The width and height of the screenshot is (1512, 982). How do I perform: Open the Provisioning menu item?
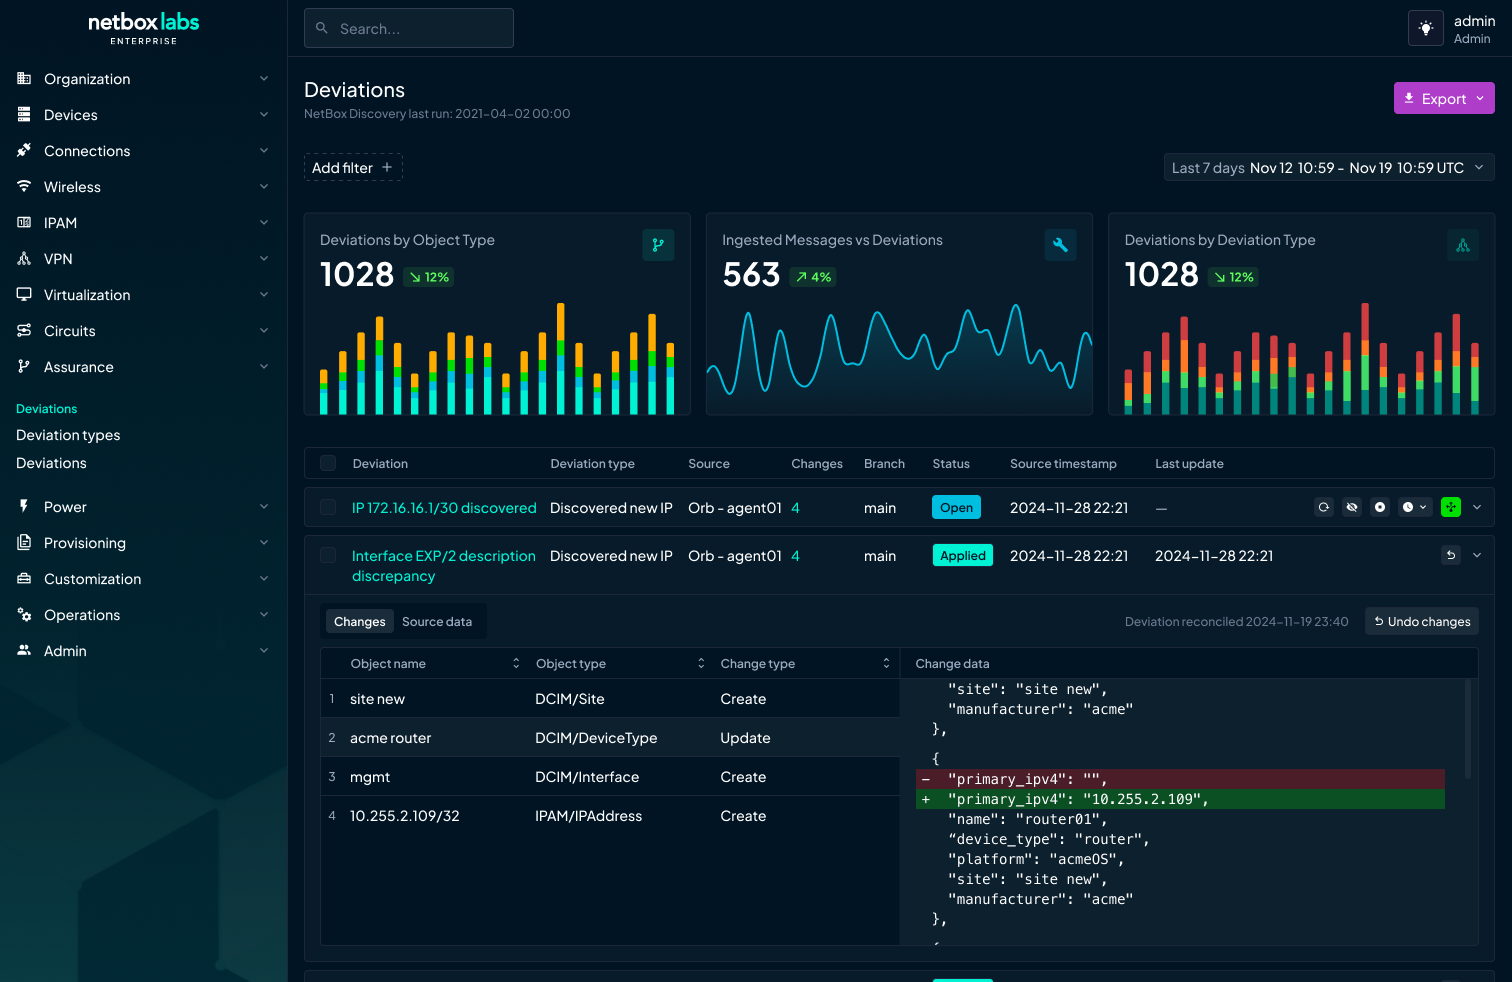(85, 543)
